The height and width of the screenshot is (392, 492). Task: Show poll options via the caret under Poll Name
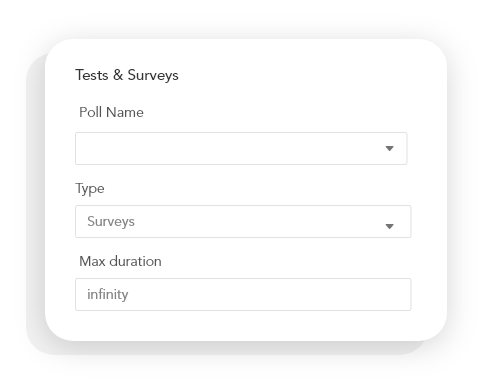(389, 148)
